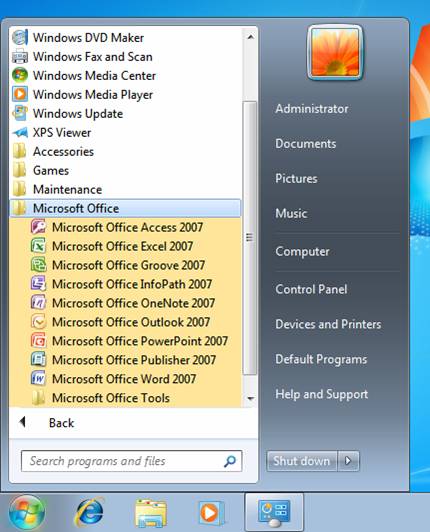
Task: Expand the Maintenance folder
Action: (125, 189)
